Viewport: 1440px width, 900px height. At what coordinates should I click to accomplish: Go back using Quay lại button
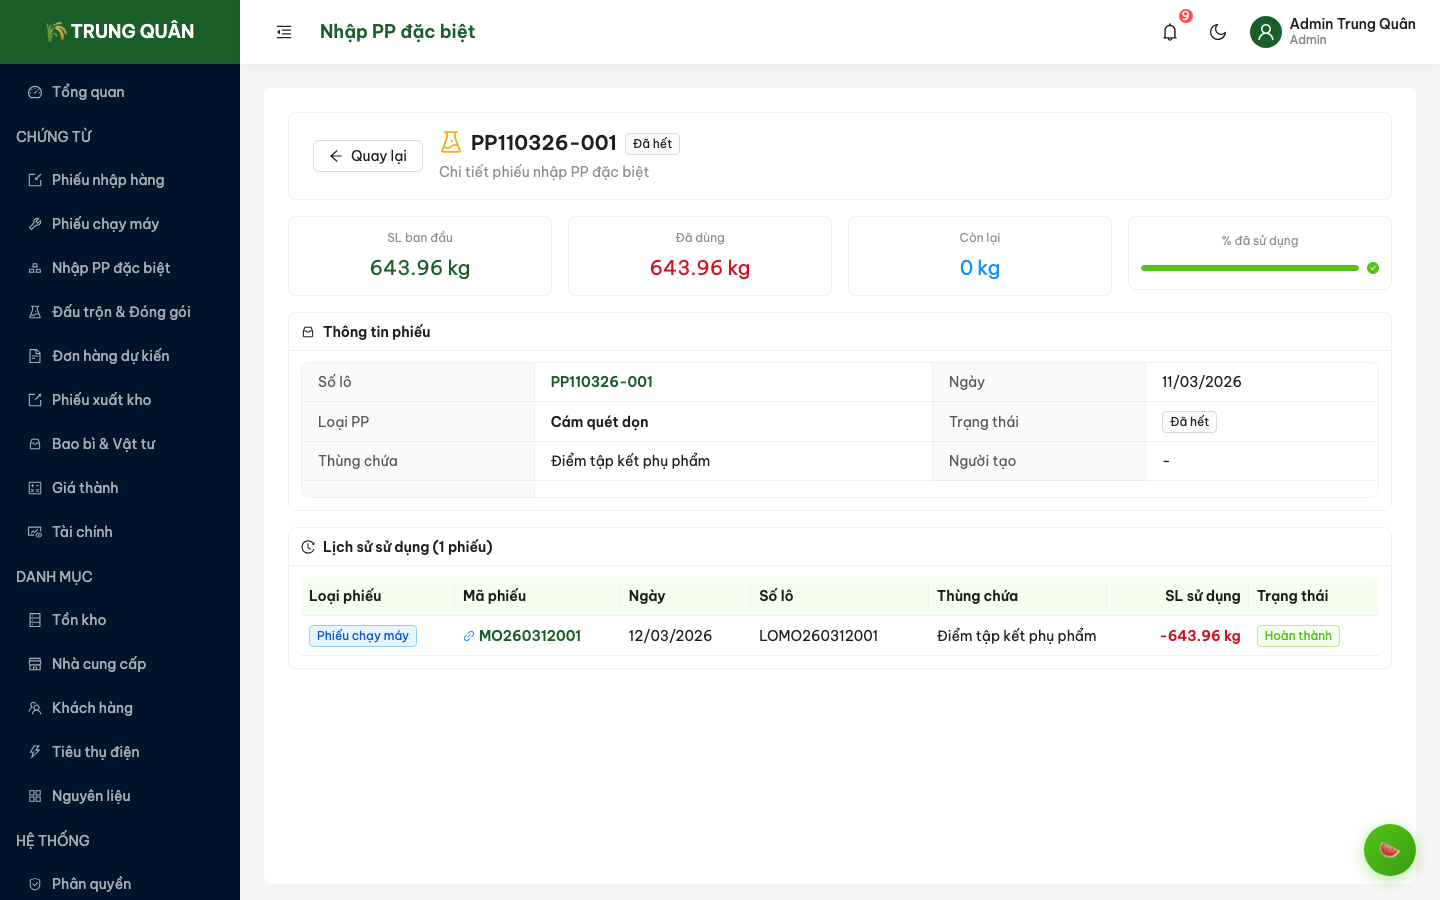point(368,156)
